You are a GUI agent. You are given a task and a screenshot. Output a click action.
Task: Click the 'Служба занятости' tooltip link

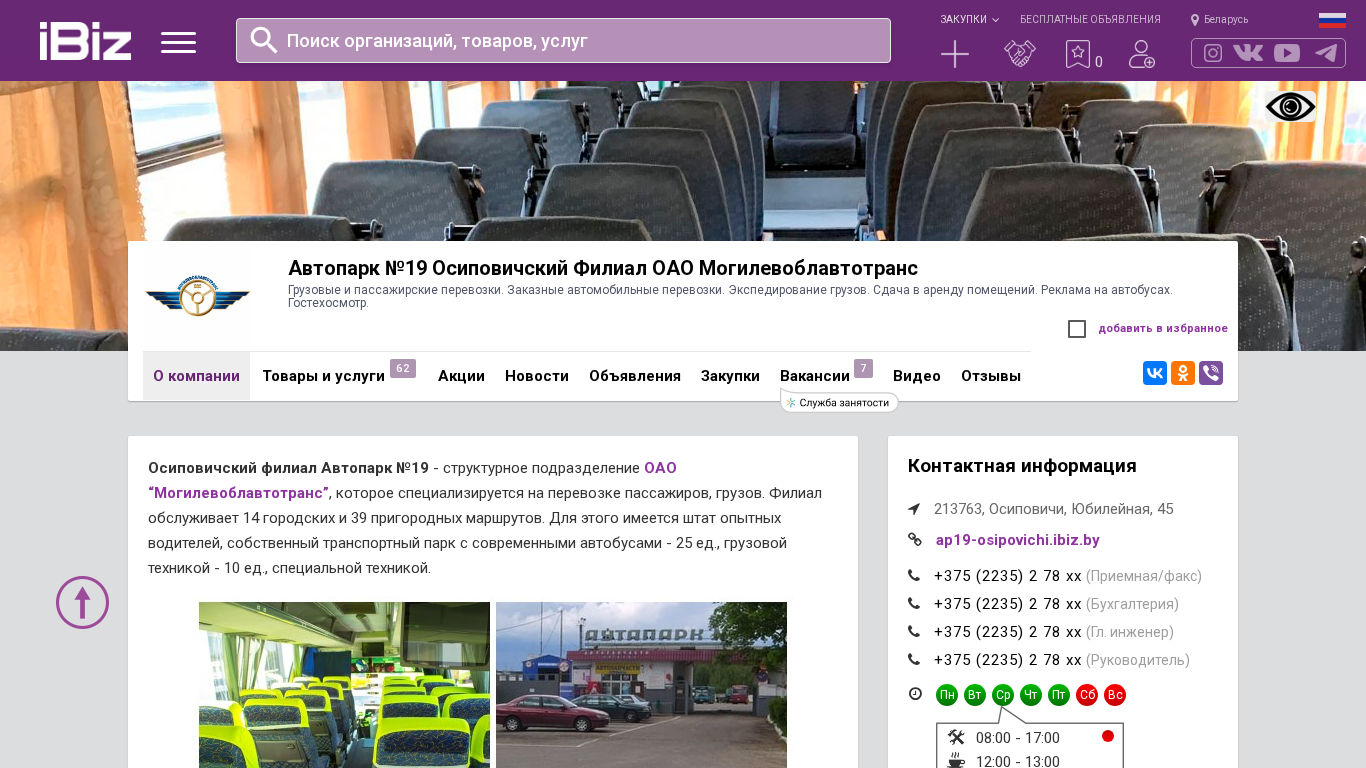pyautogui.click(x=840, y=403)
